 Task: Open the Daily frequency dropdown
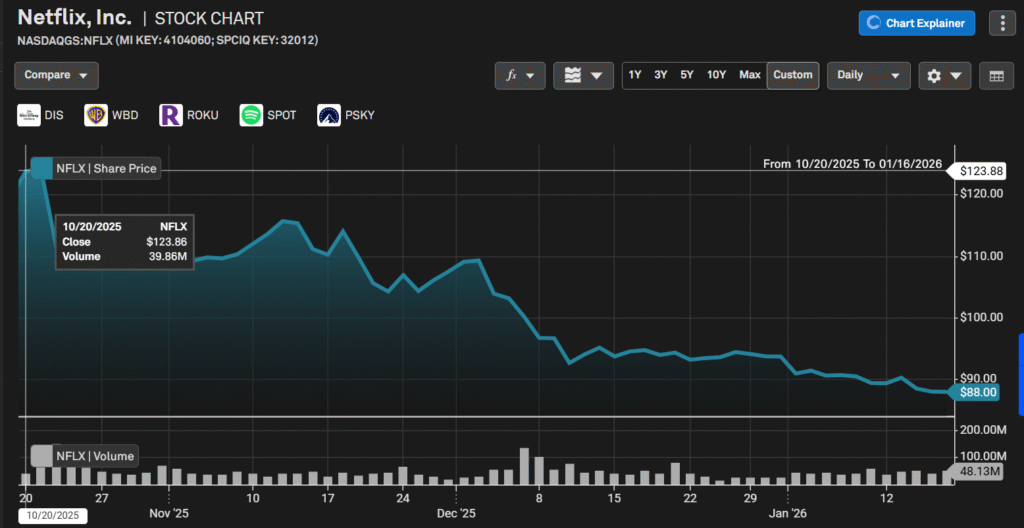(x=868, y=75)
